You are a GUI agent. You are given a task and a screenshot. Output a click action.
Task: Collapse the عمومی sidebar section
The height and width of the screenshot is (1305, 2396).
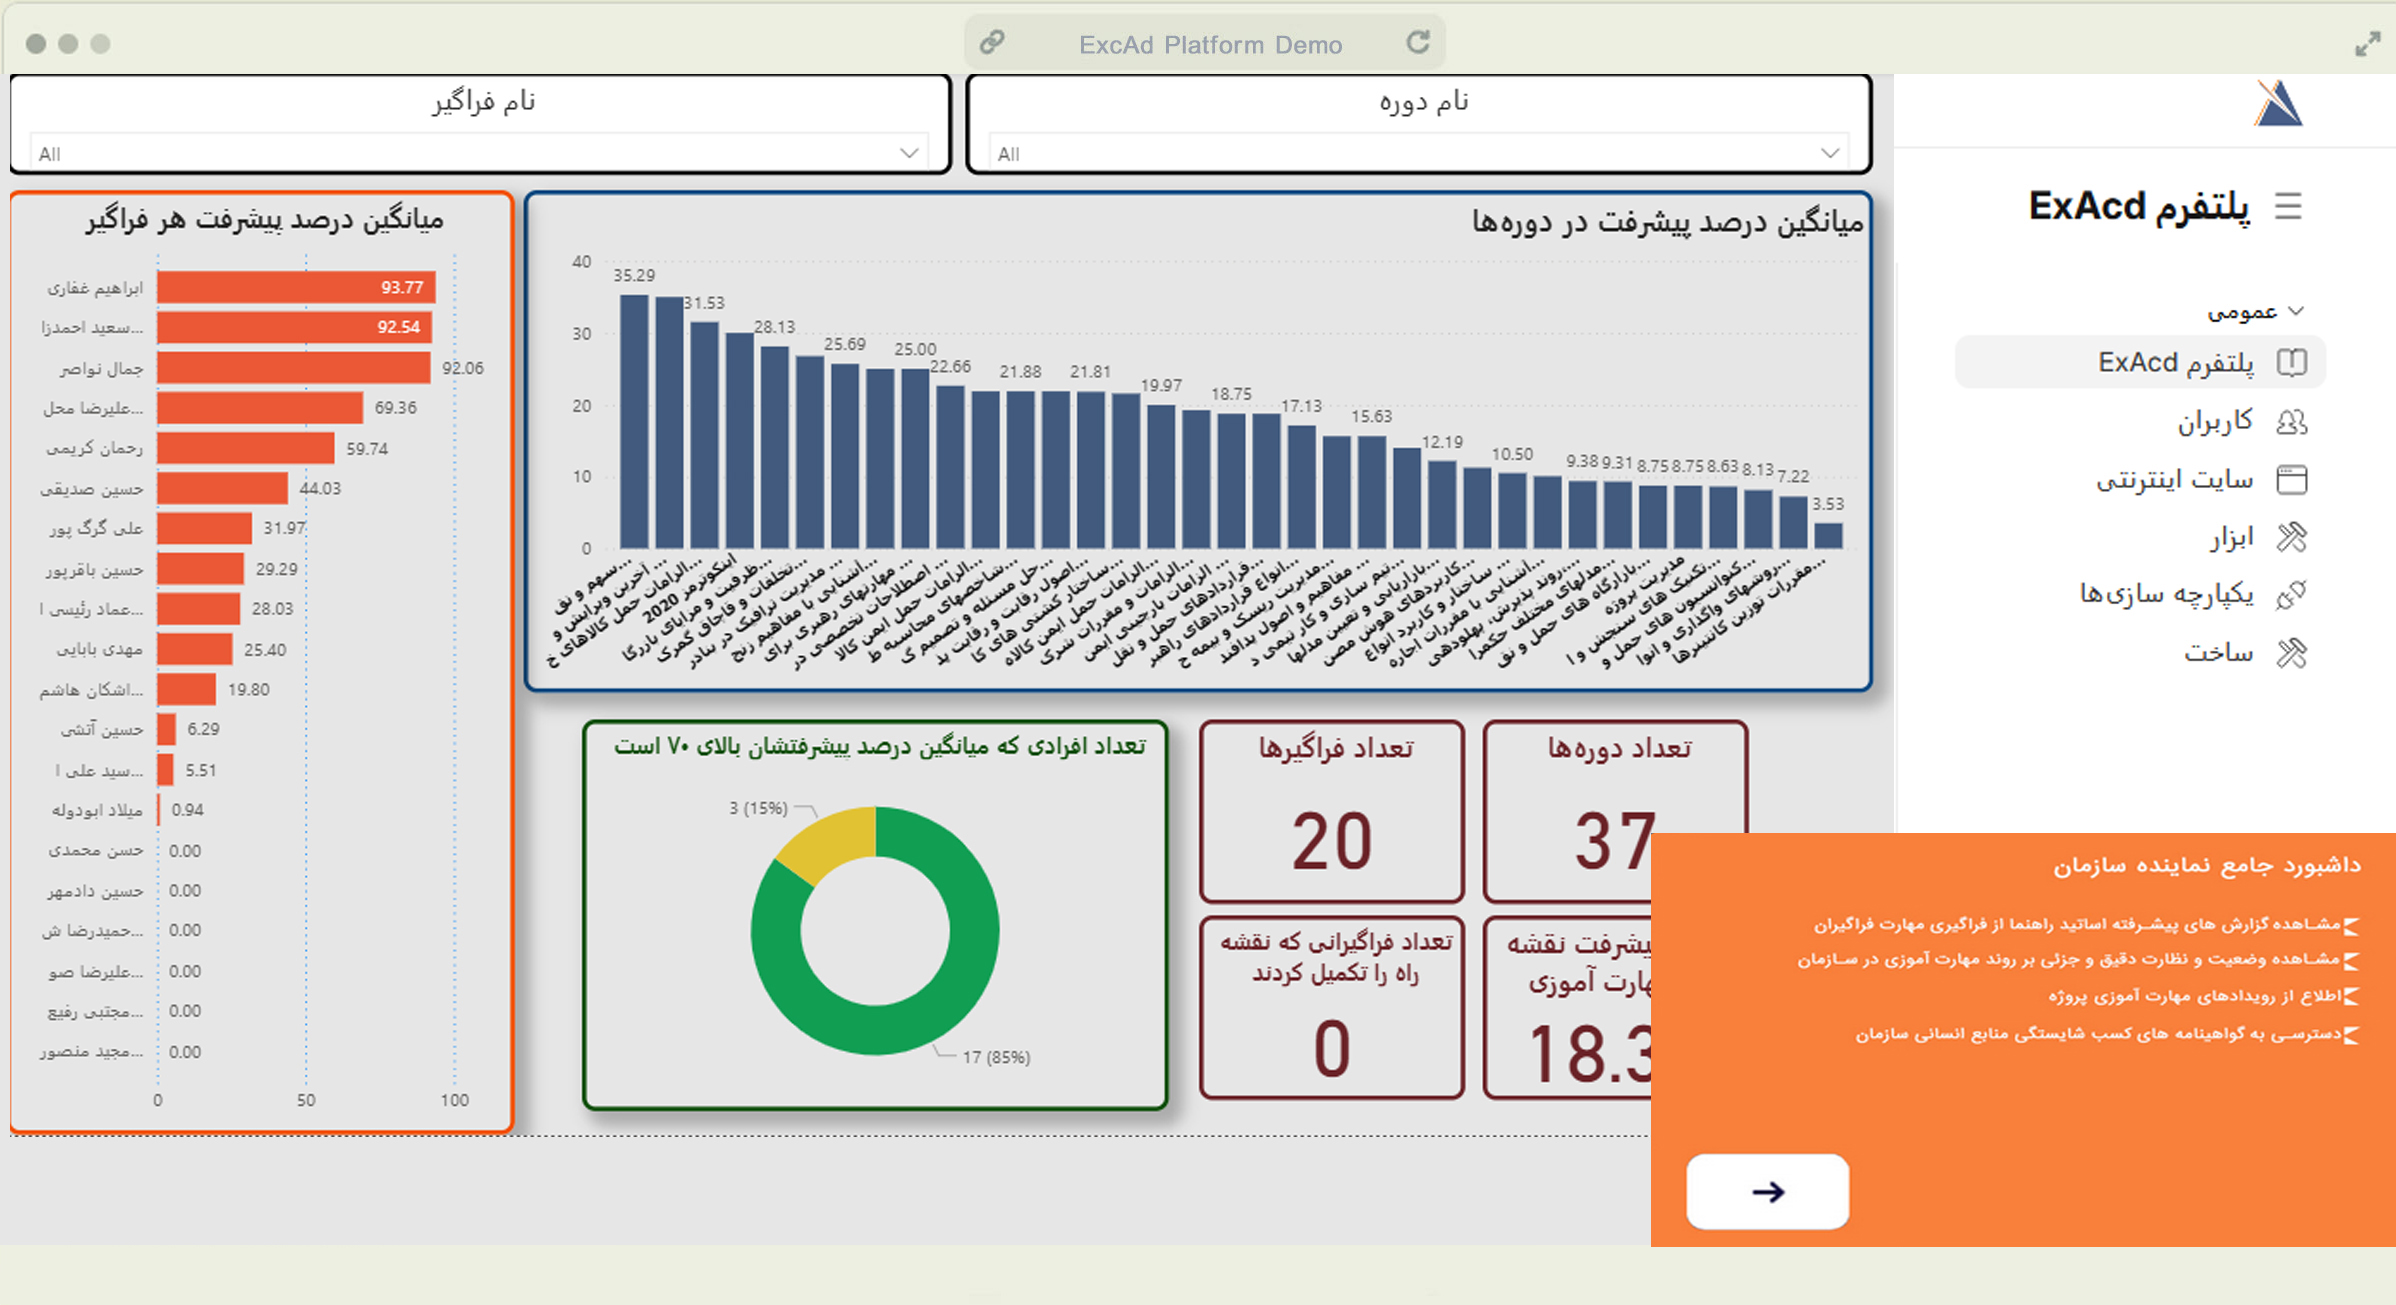(x=2296, y=311)
